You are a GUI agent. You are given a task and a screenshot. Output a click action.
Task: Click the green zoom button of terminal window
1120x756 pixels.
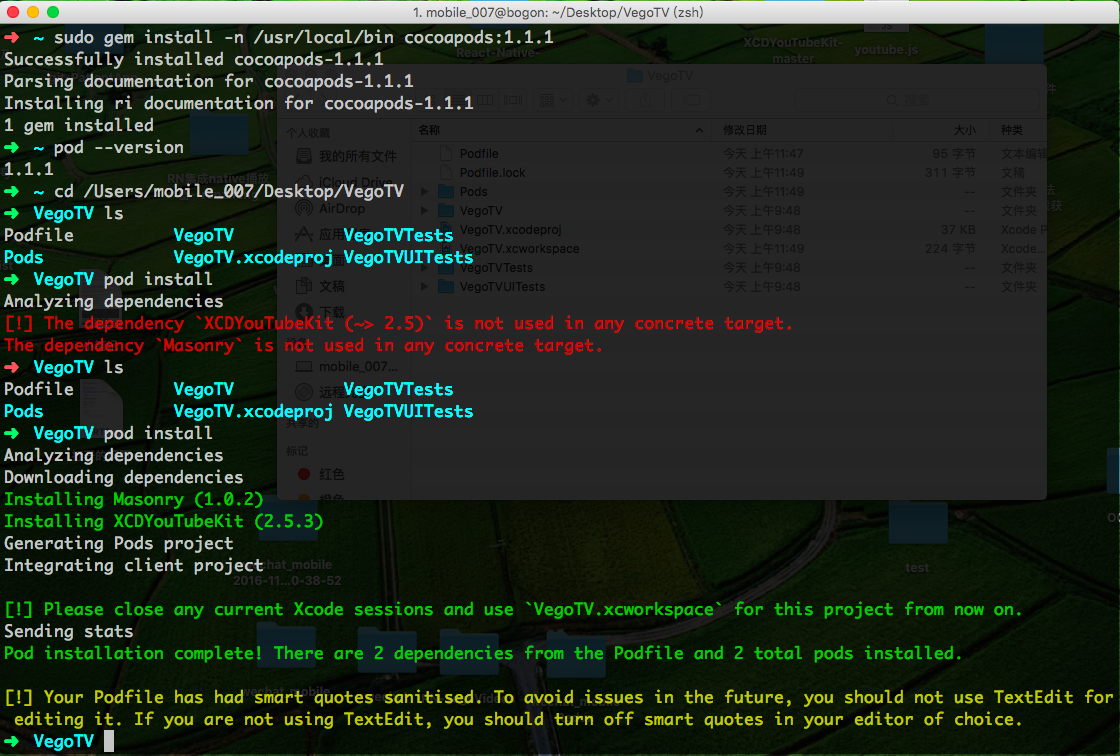[x=53, y=12]
